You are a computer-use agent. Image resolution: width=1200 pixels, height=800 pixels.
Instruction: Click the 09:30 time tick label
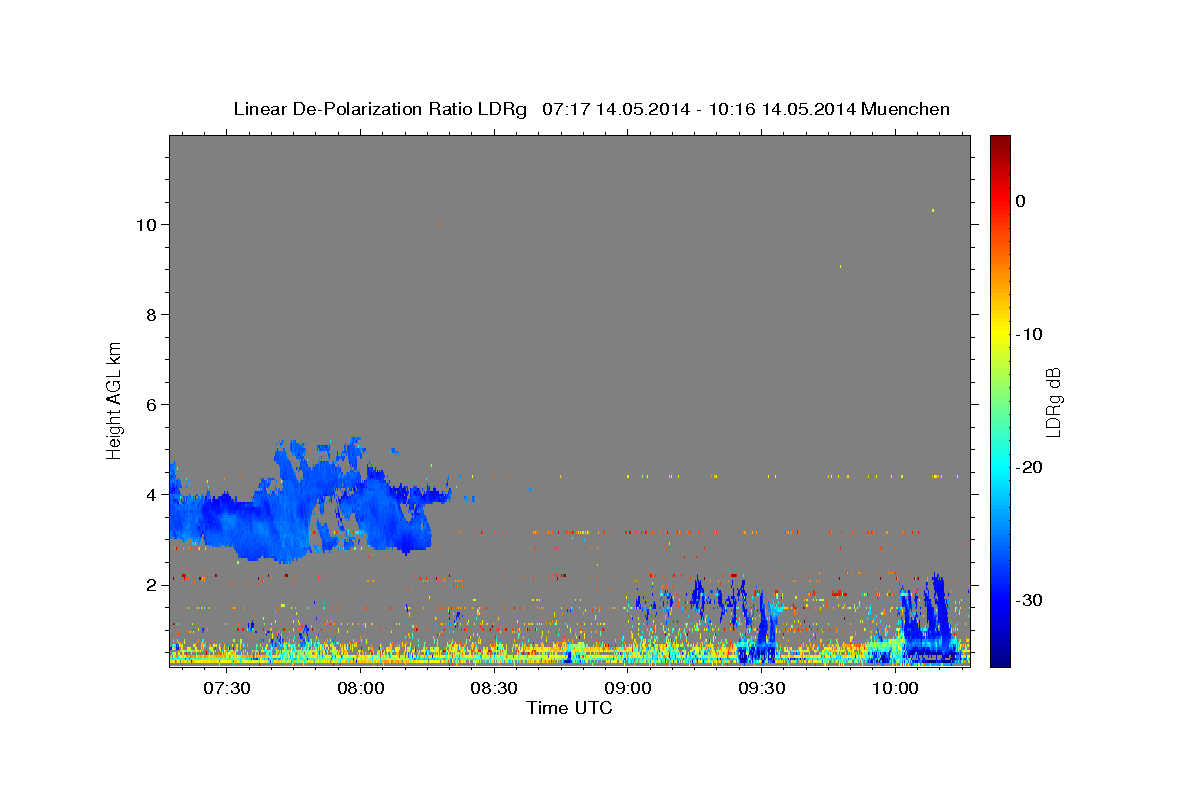tap(761, 689)
